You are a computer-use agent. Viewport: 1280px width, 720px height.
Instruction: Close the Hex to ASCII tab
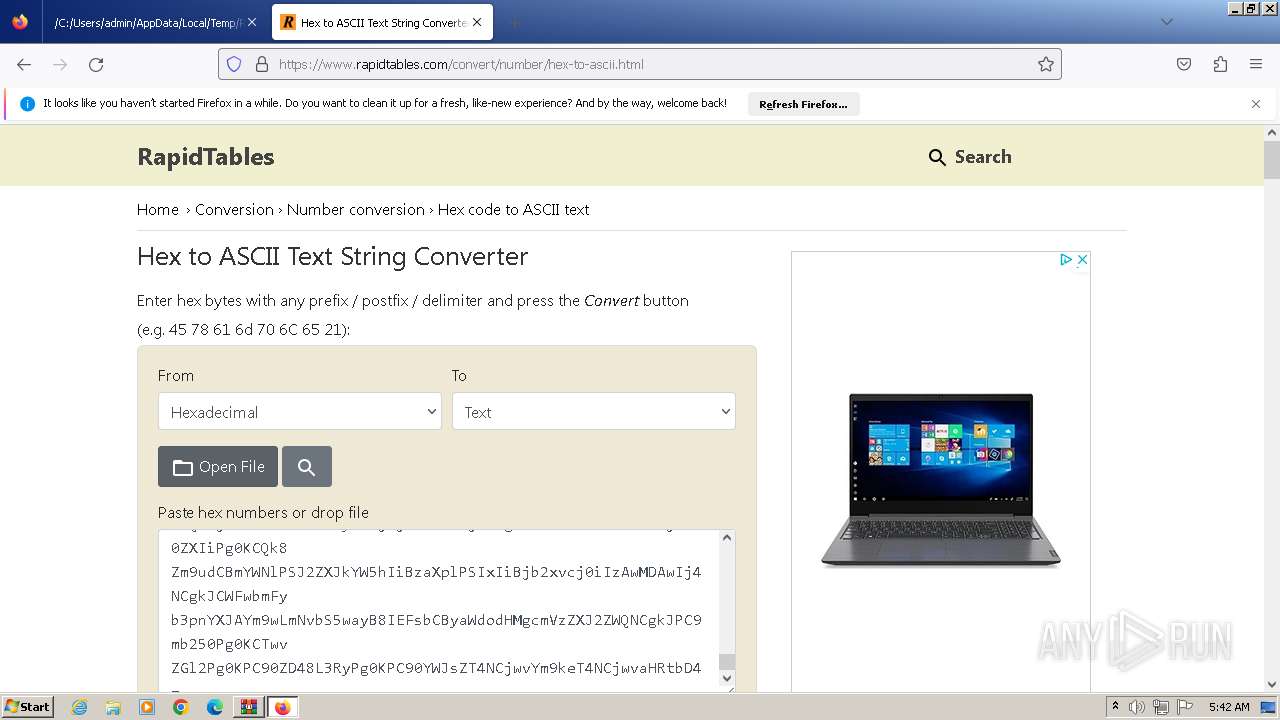click(x=477, y=22)
